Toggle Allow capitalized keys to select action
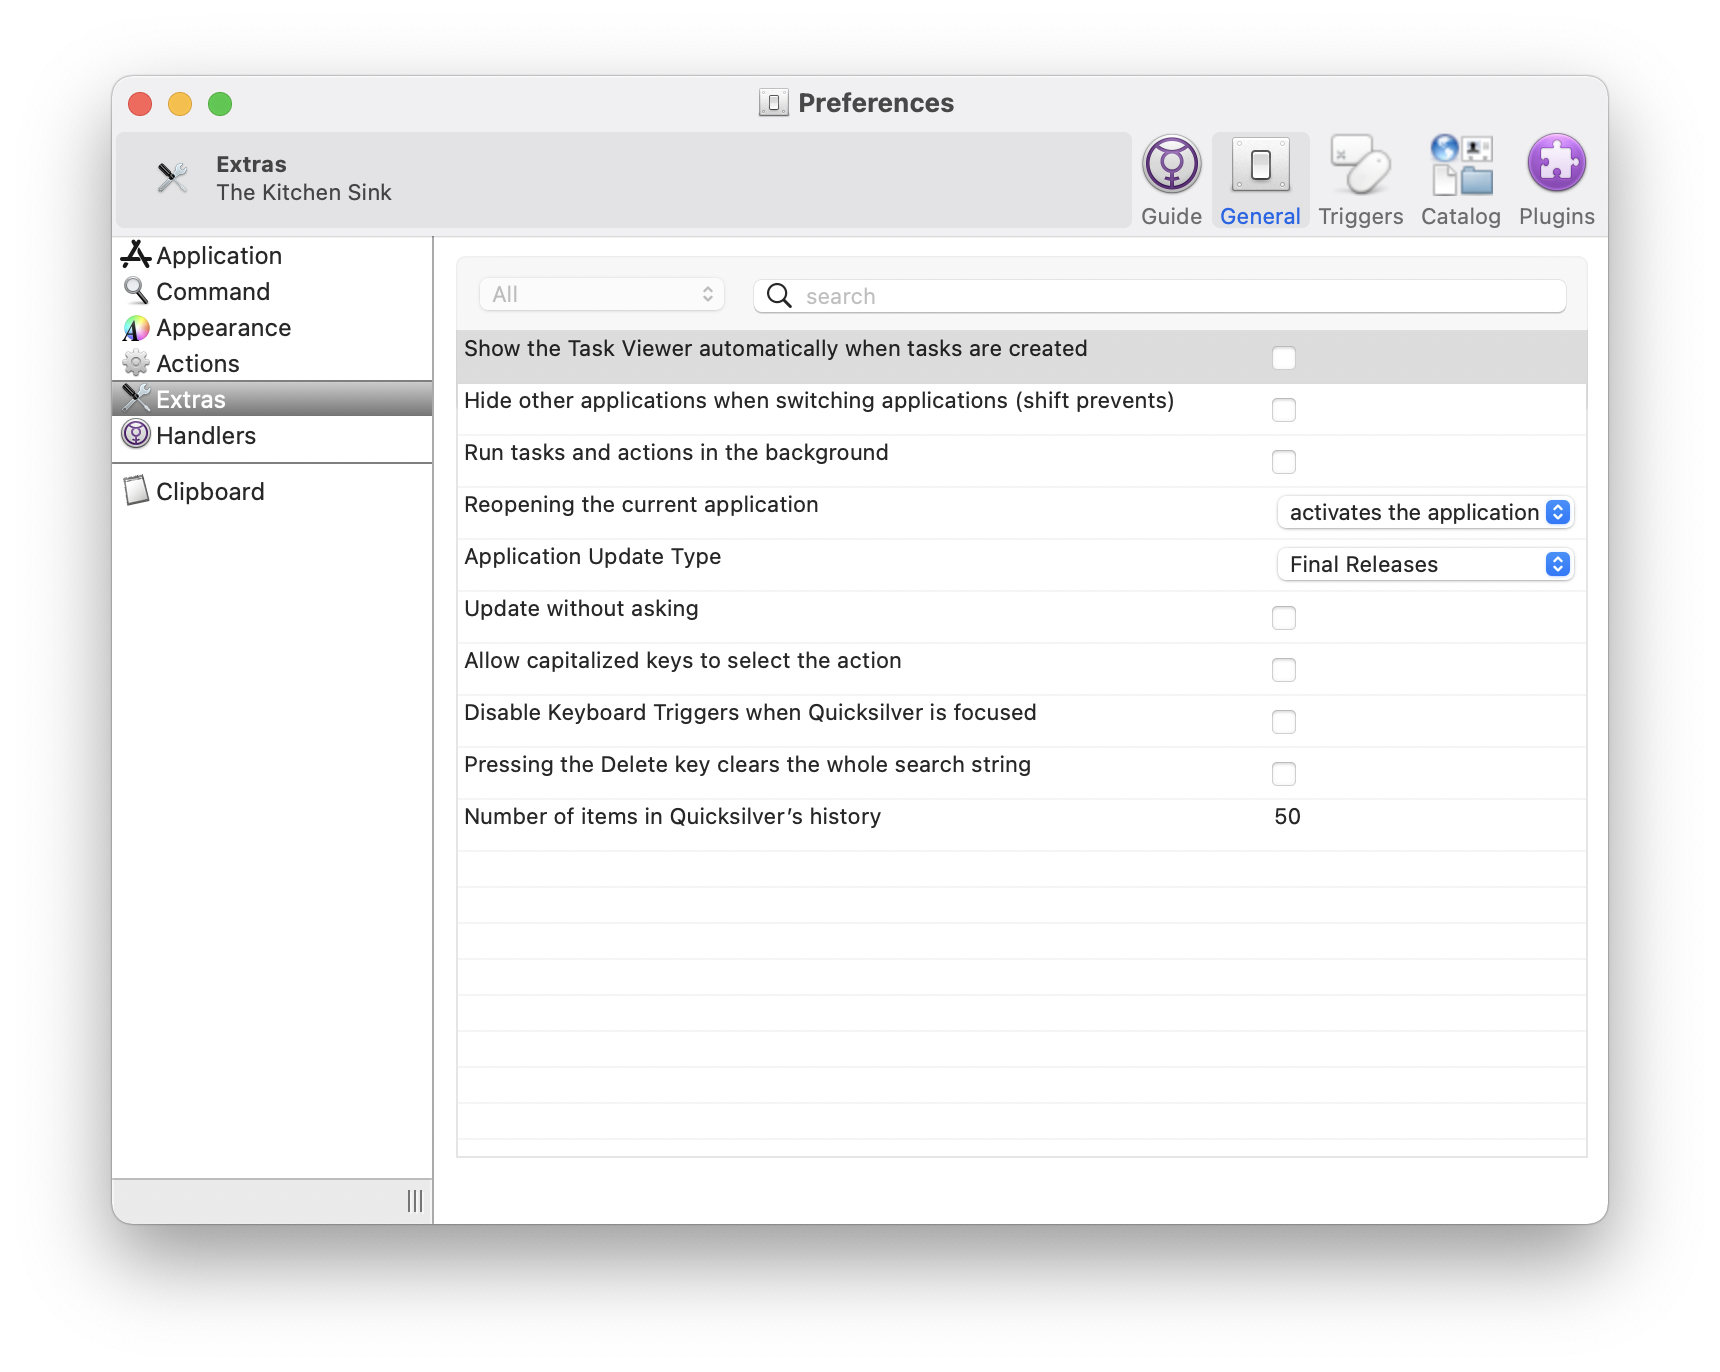Image resolution: width=1720 pixels, height=1372 pixels. 1284,670
